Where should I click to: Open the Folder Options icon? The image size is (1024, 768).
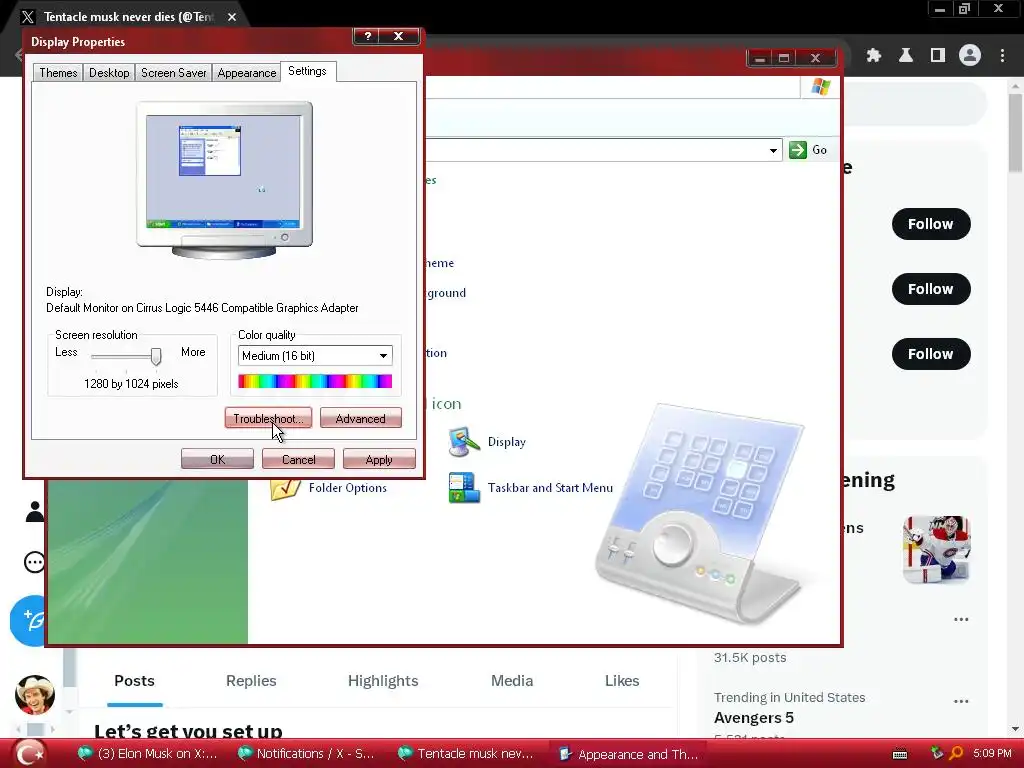coord(285,488)
